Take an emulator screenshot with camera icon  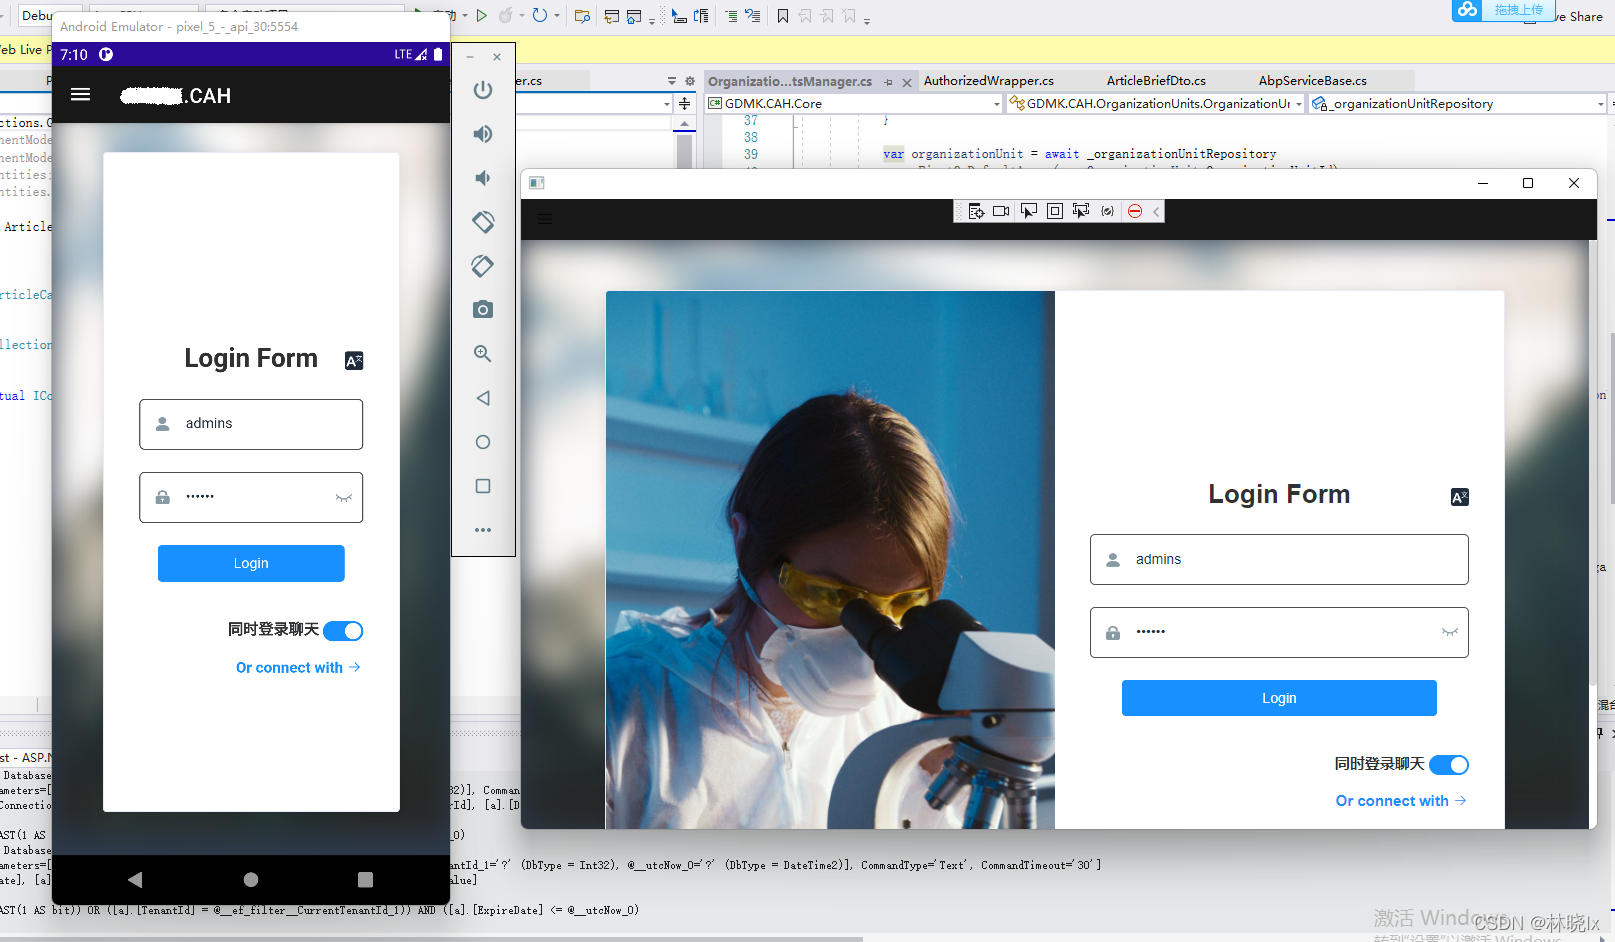point(483,310)
